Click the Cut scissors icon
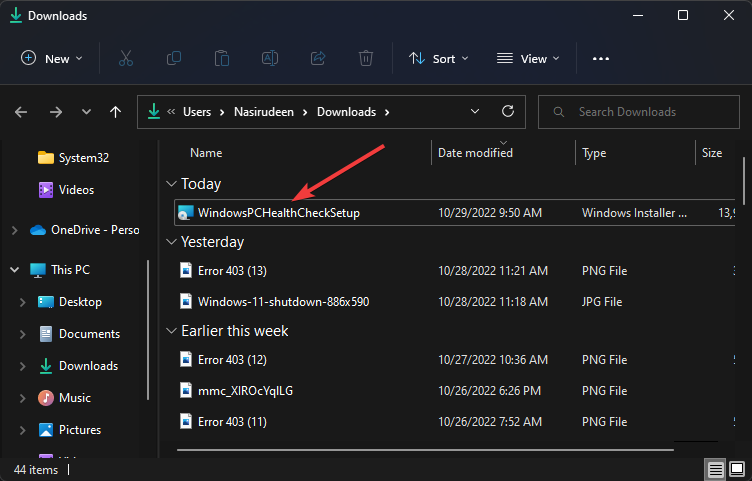 click(x=126, y=59)
